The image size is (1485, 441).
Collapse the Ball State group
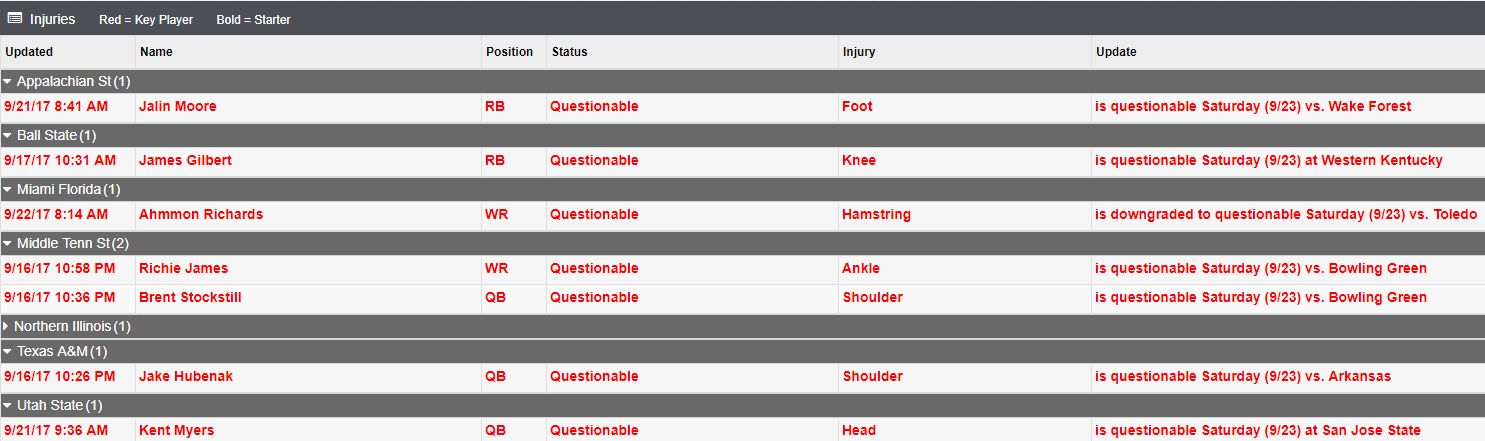(x=7, y=135)
